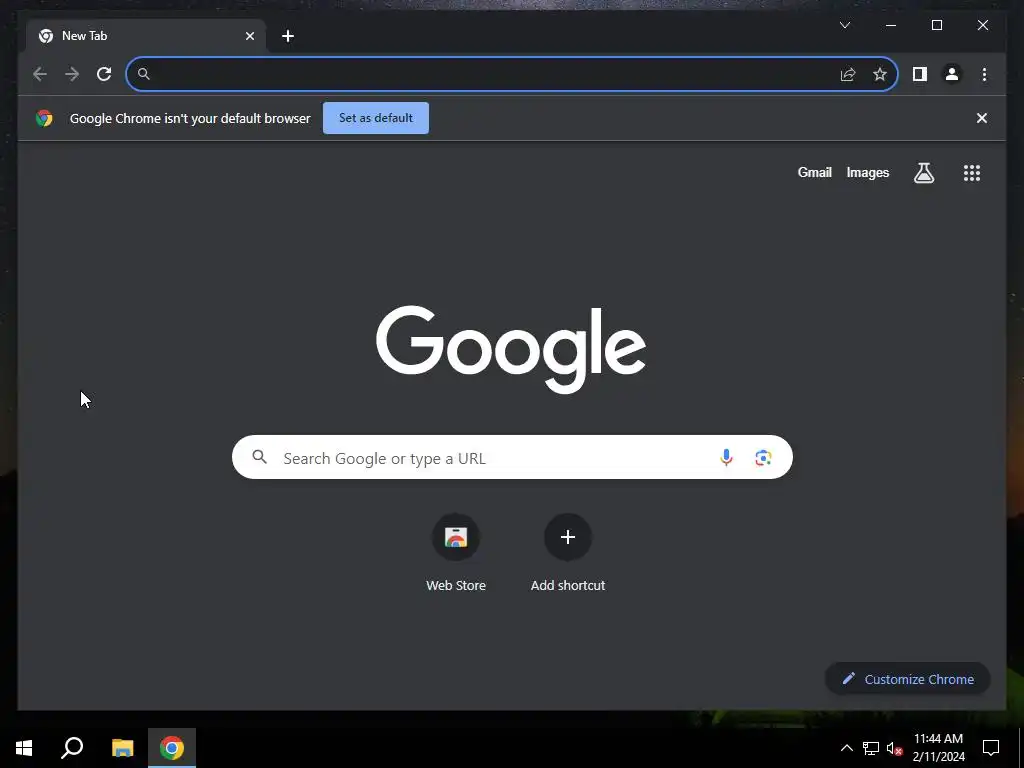Search by image with Google Lens
This screenshot has height=768, width=1024.
tap(763, 458)
